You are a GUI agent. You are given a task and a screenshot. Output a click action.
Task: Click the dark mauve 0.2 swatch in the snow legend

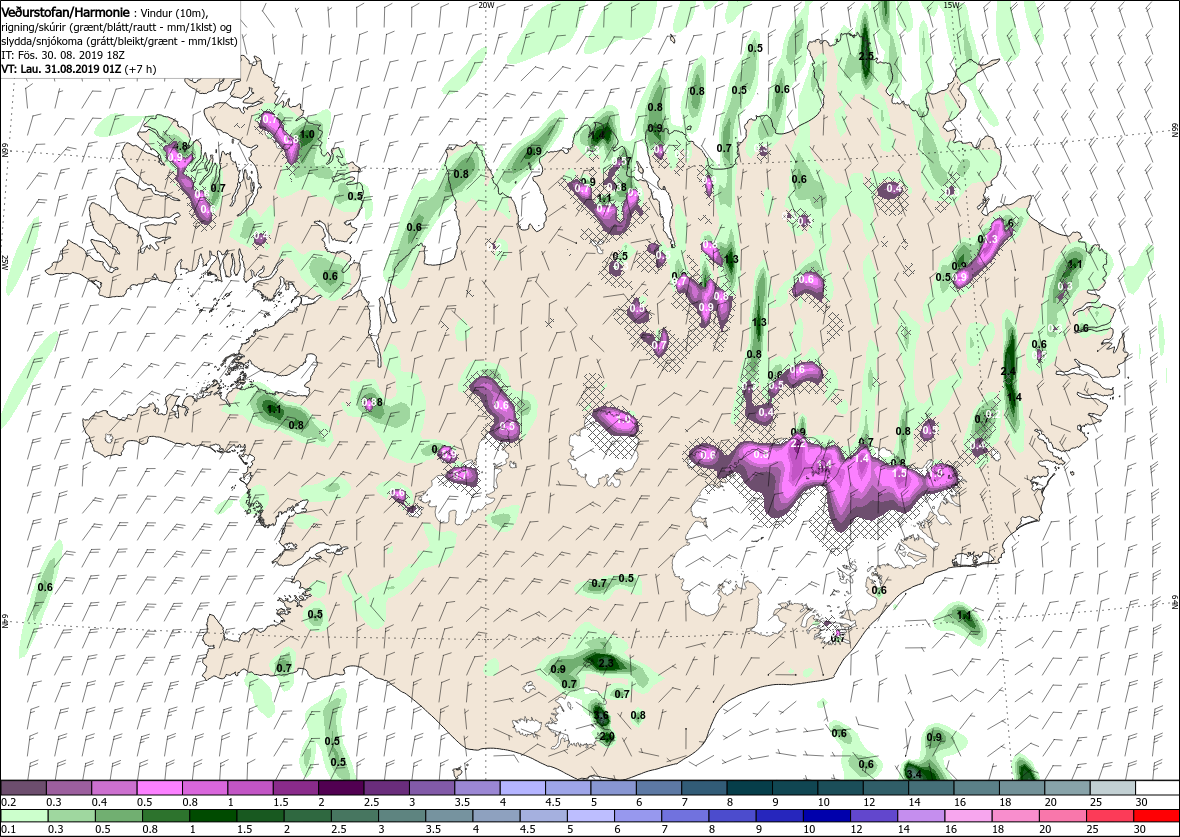pyautogui.click(x=23, y=788)
